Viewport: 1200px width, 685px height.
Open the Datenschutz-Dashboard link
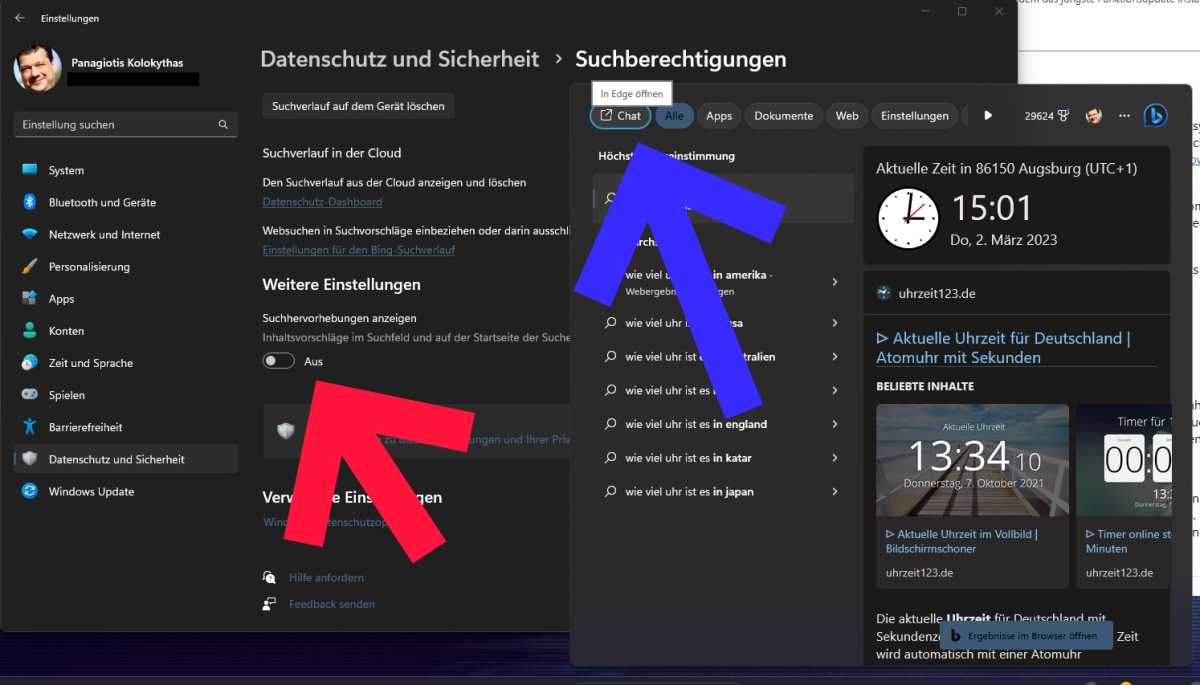(322, 201)
